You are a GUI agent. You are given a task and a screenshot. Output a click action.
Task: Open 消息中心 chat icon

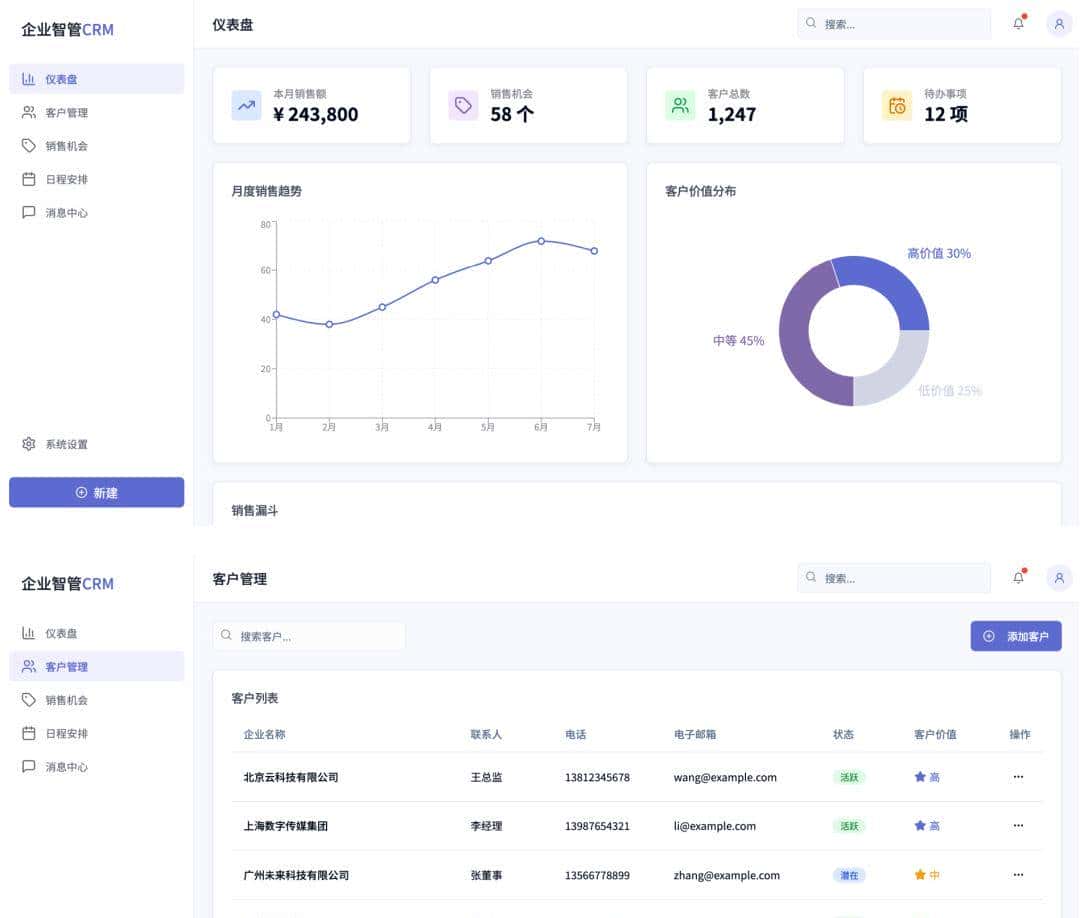pyautogui.click(x=30, y=212)
